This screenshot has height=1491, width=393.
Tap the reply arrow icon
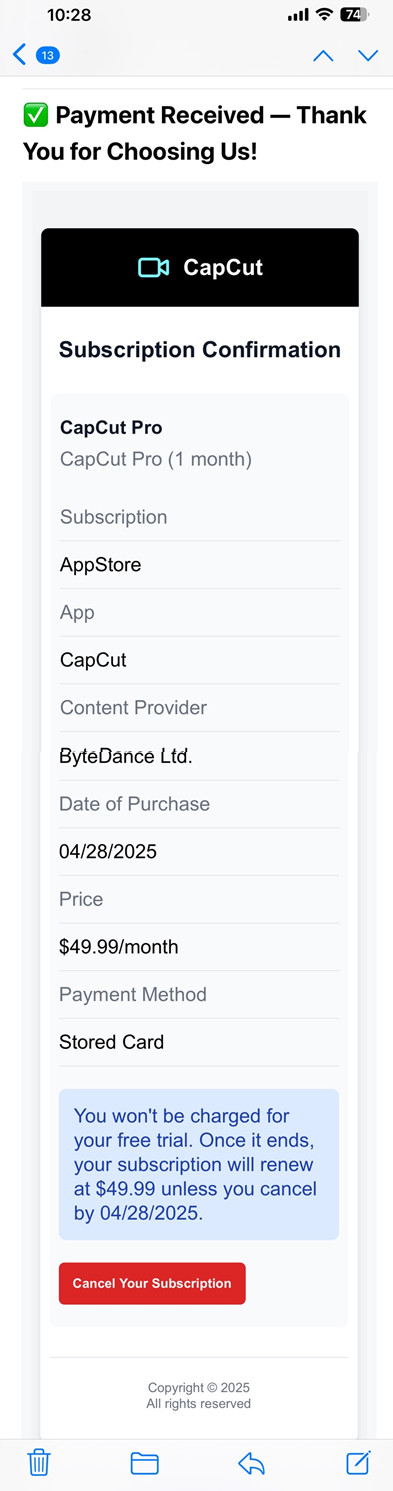pos(251,1464)
